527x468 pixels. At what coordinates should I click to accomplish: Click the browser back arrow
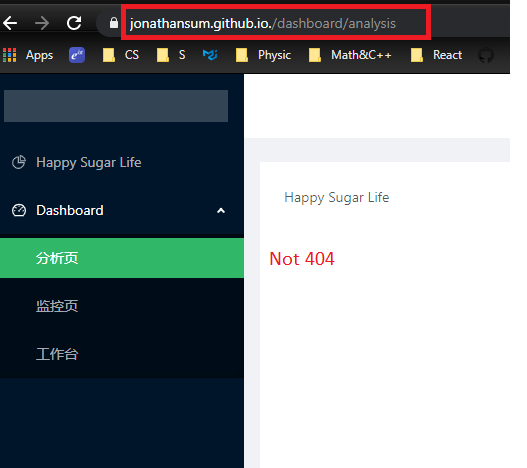coord(10,23)
